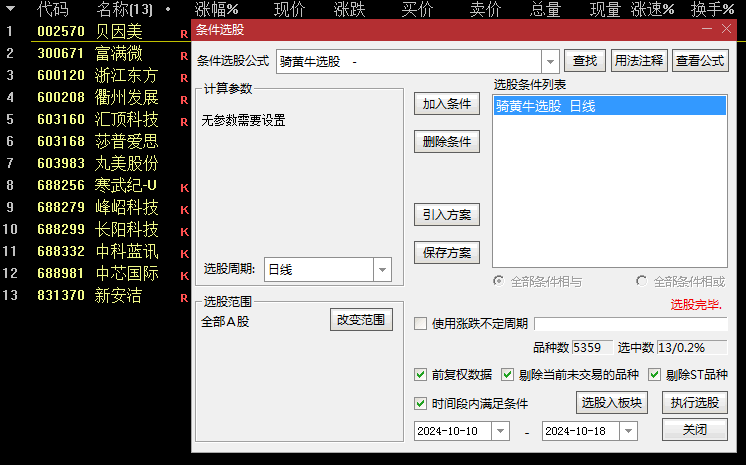The image size is (746, 465).
Task: Sort by 现量 column header
Action: click(x=605, y=9)
